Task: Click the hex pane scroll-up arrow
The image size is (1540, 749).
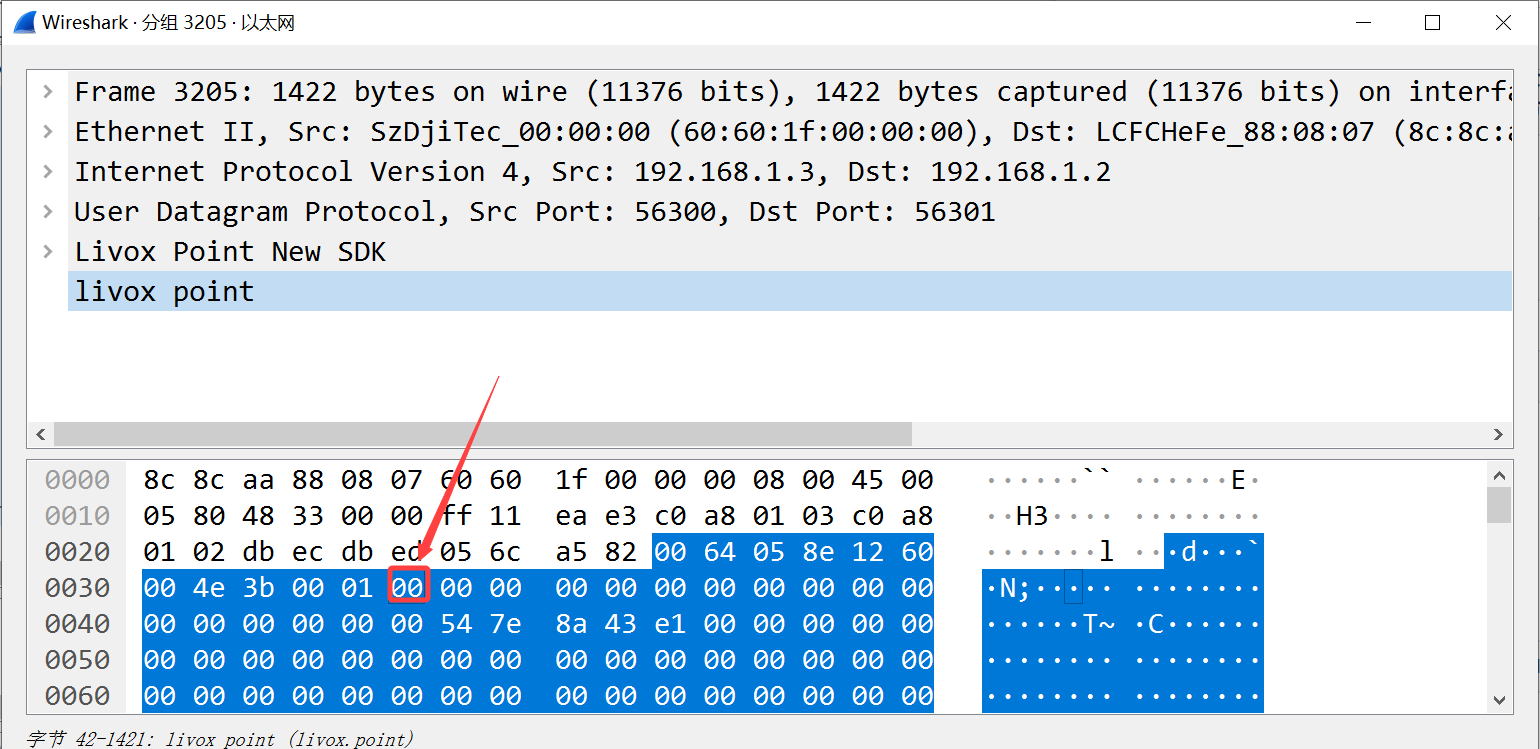Action: click(x=1498, y=476)
